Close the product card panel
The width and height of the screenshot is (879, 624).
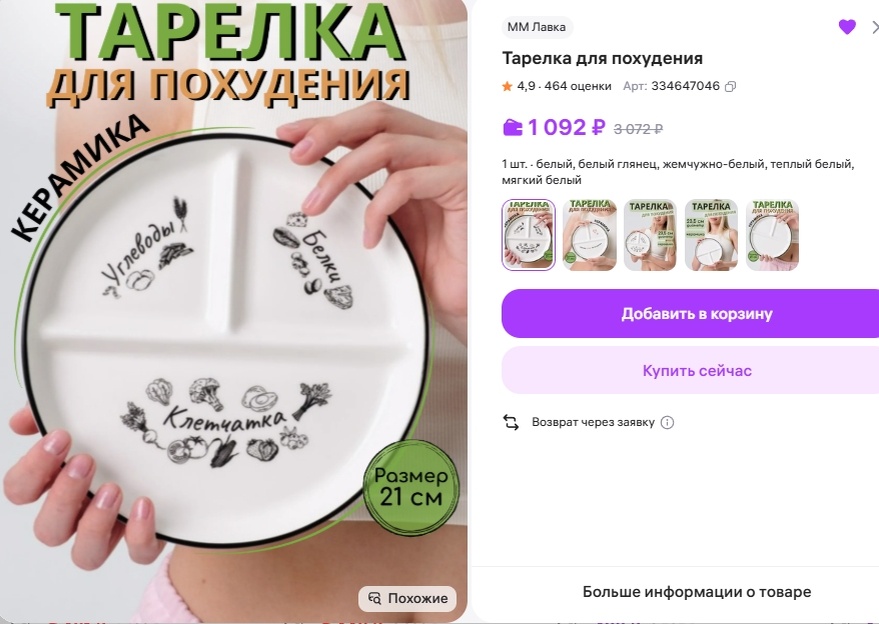coord(875,26)
